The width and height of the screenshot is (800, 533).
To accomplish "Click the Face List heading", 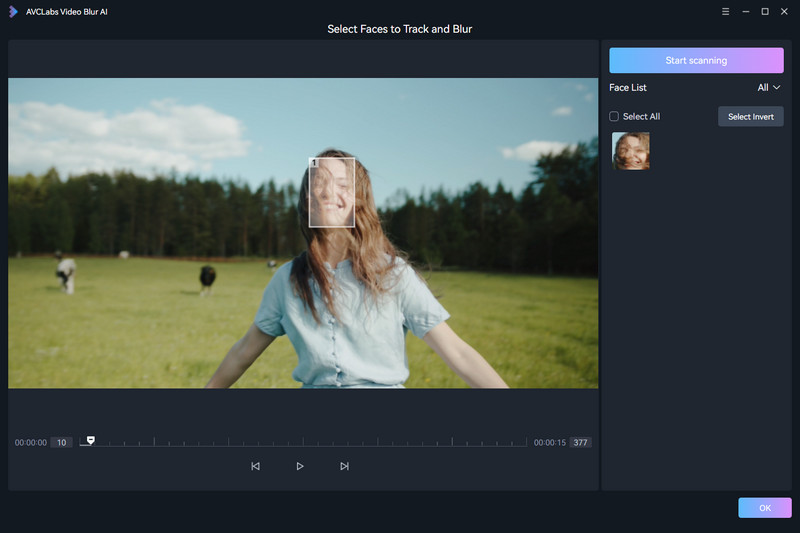I will pyautogui.click(x=628, y=88).
